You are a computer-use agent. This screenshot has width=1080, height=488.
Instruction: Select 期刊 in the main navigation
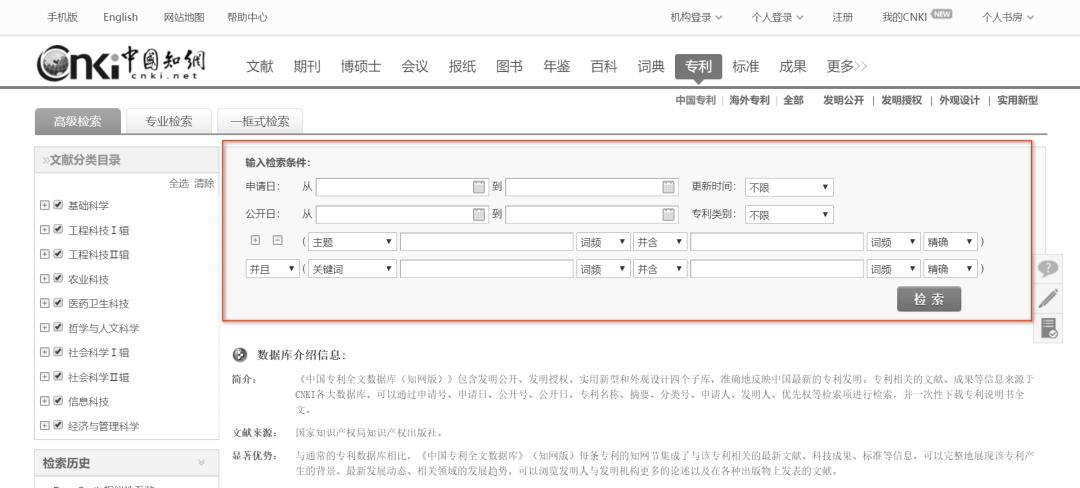[307, 66]
